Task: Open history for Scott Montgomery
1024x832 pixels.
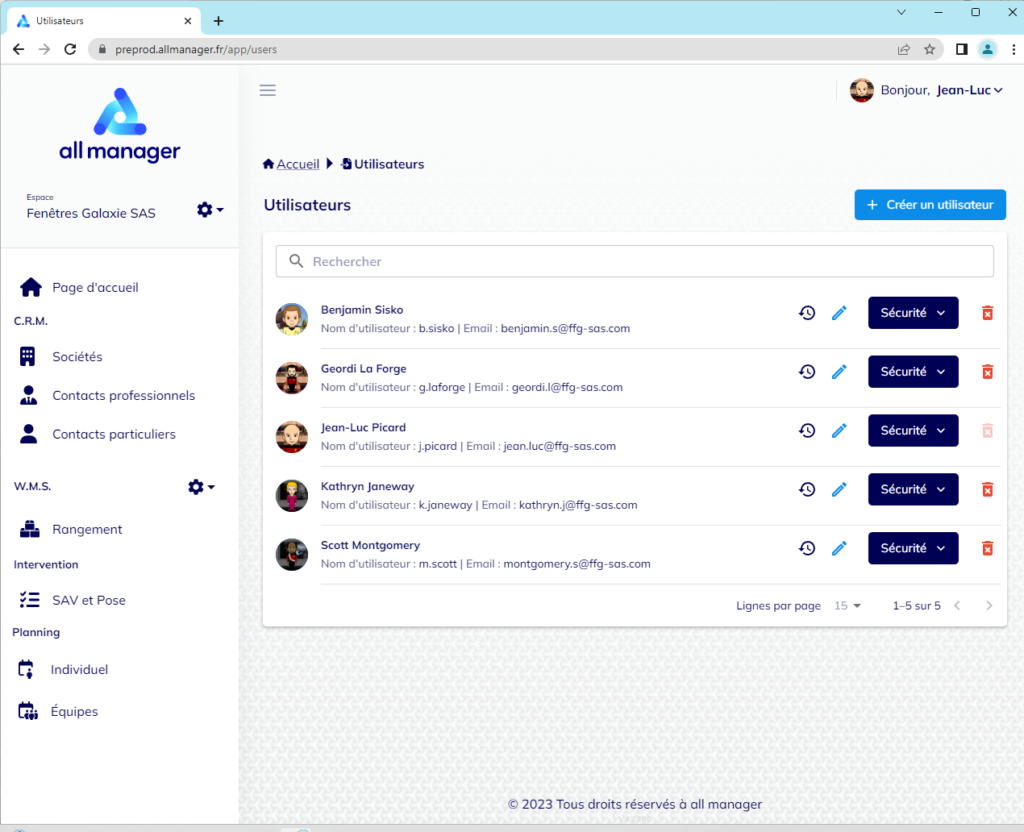Action: (807, 549)
